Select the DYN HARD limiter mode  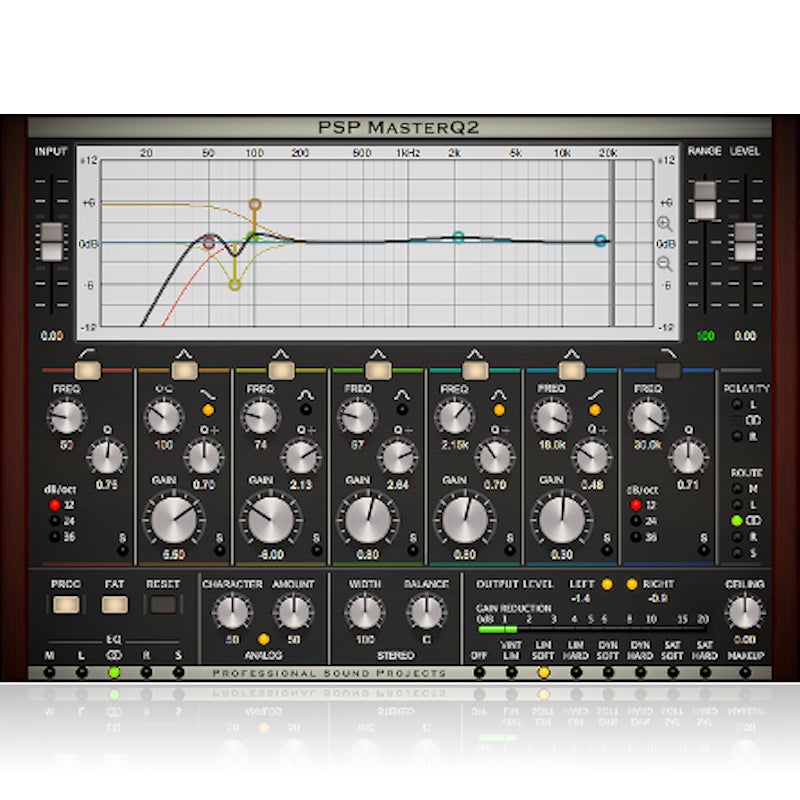(x=640, y=673)
